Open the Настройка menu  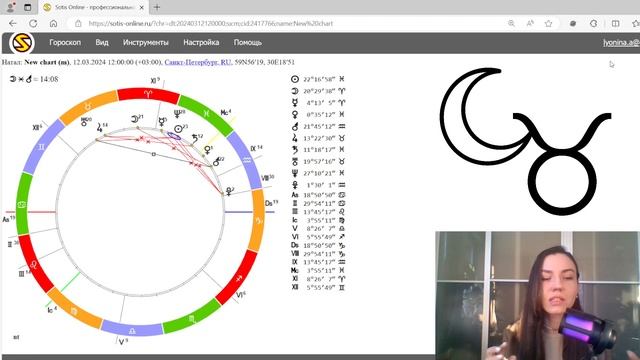click(201, 42)
